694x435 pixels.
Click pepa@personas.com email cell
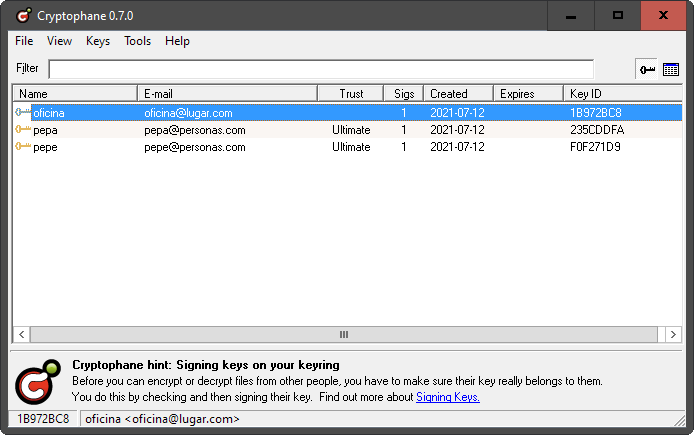tap(195, 130)
